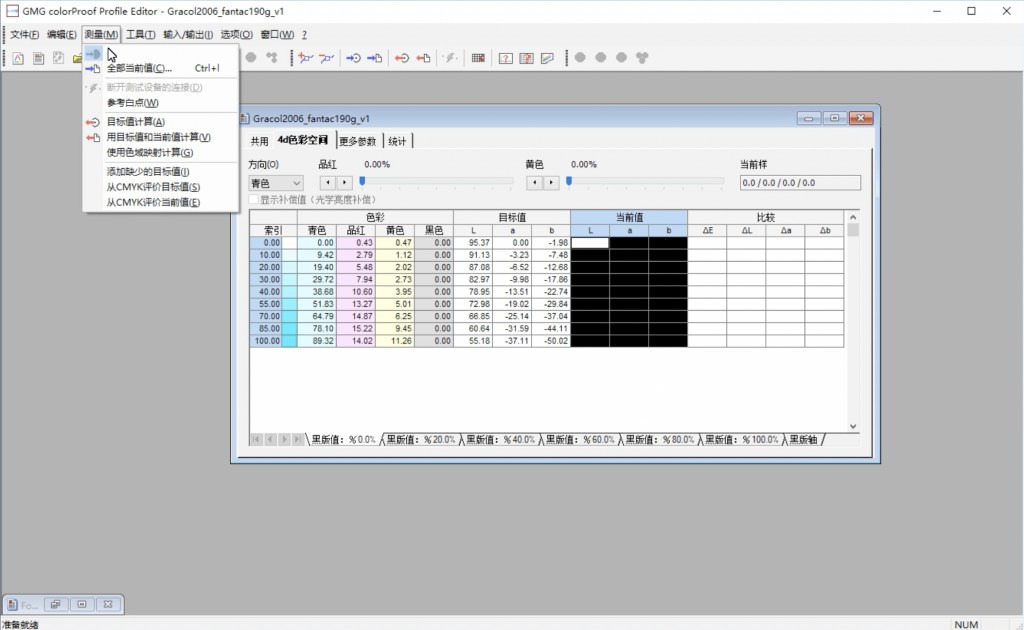The width and height of the screenshot is (1024, 630).
Task: Click the new profile toolbar icon
Action: pos(18,58)
